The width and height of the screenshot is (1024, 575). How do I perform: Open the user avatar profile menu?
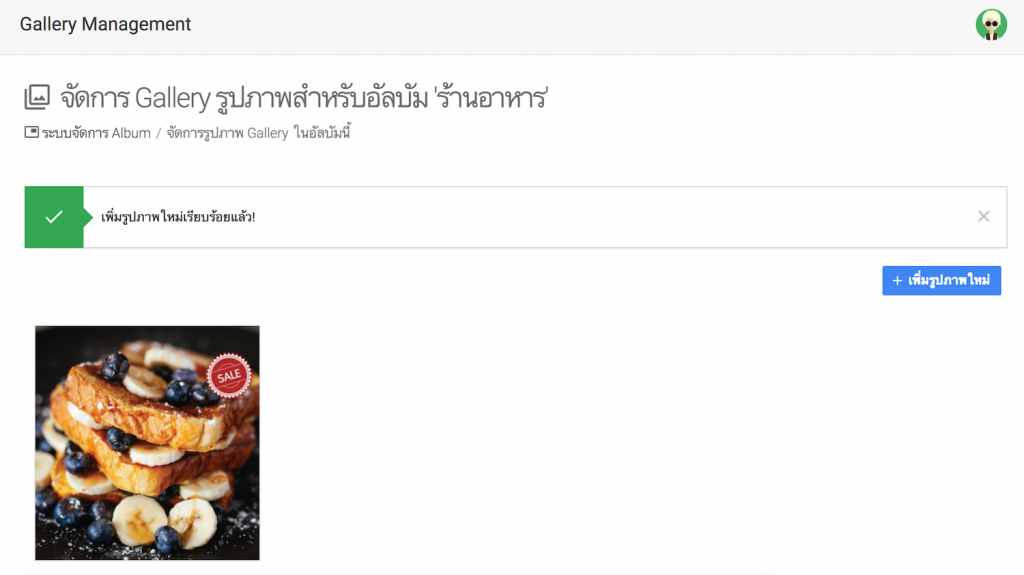click(x=991, y=25)
